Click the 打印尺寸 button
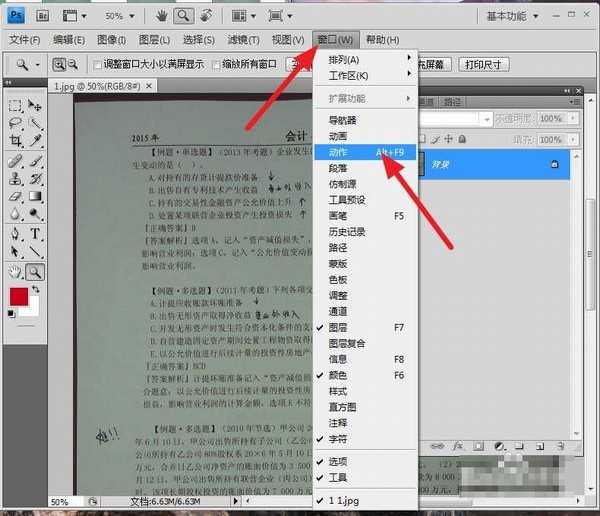 click(x=485, y=65)
